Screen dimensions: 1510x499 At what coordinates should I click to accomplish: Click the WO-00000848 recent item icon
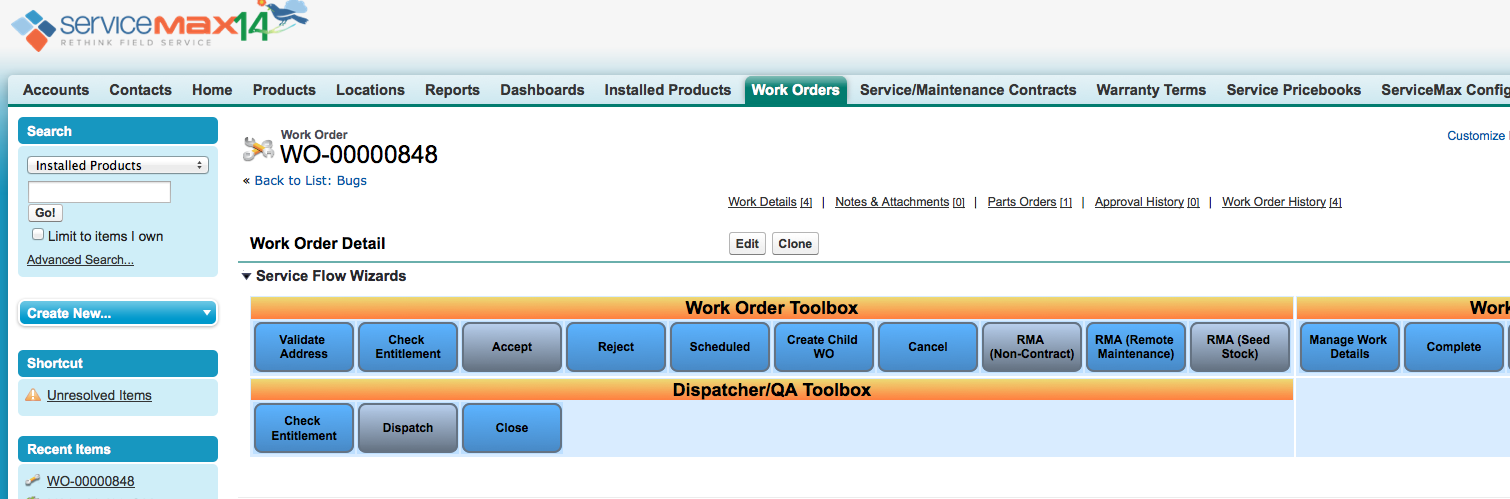[33, 481]
